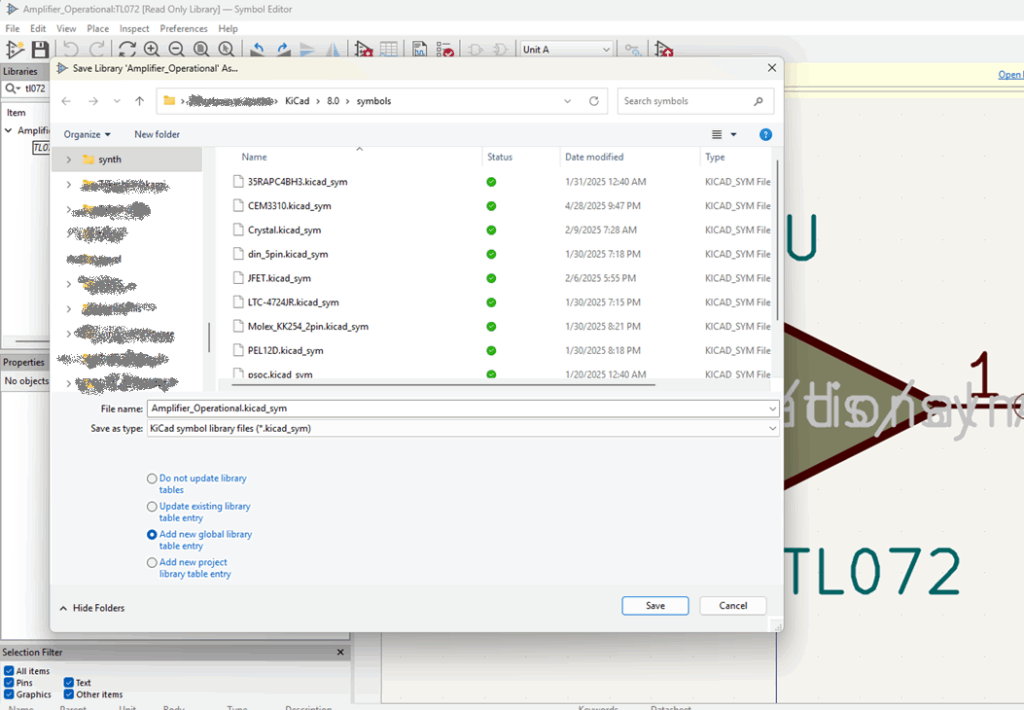Show alternate De Morgan body style
Image resolution: width=1024 pixels, height=710 pixels.
[x=500, y=49]
